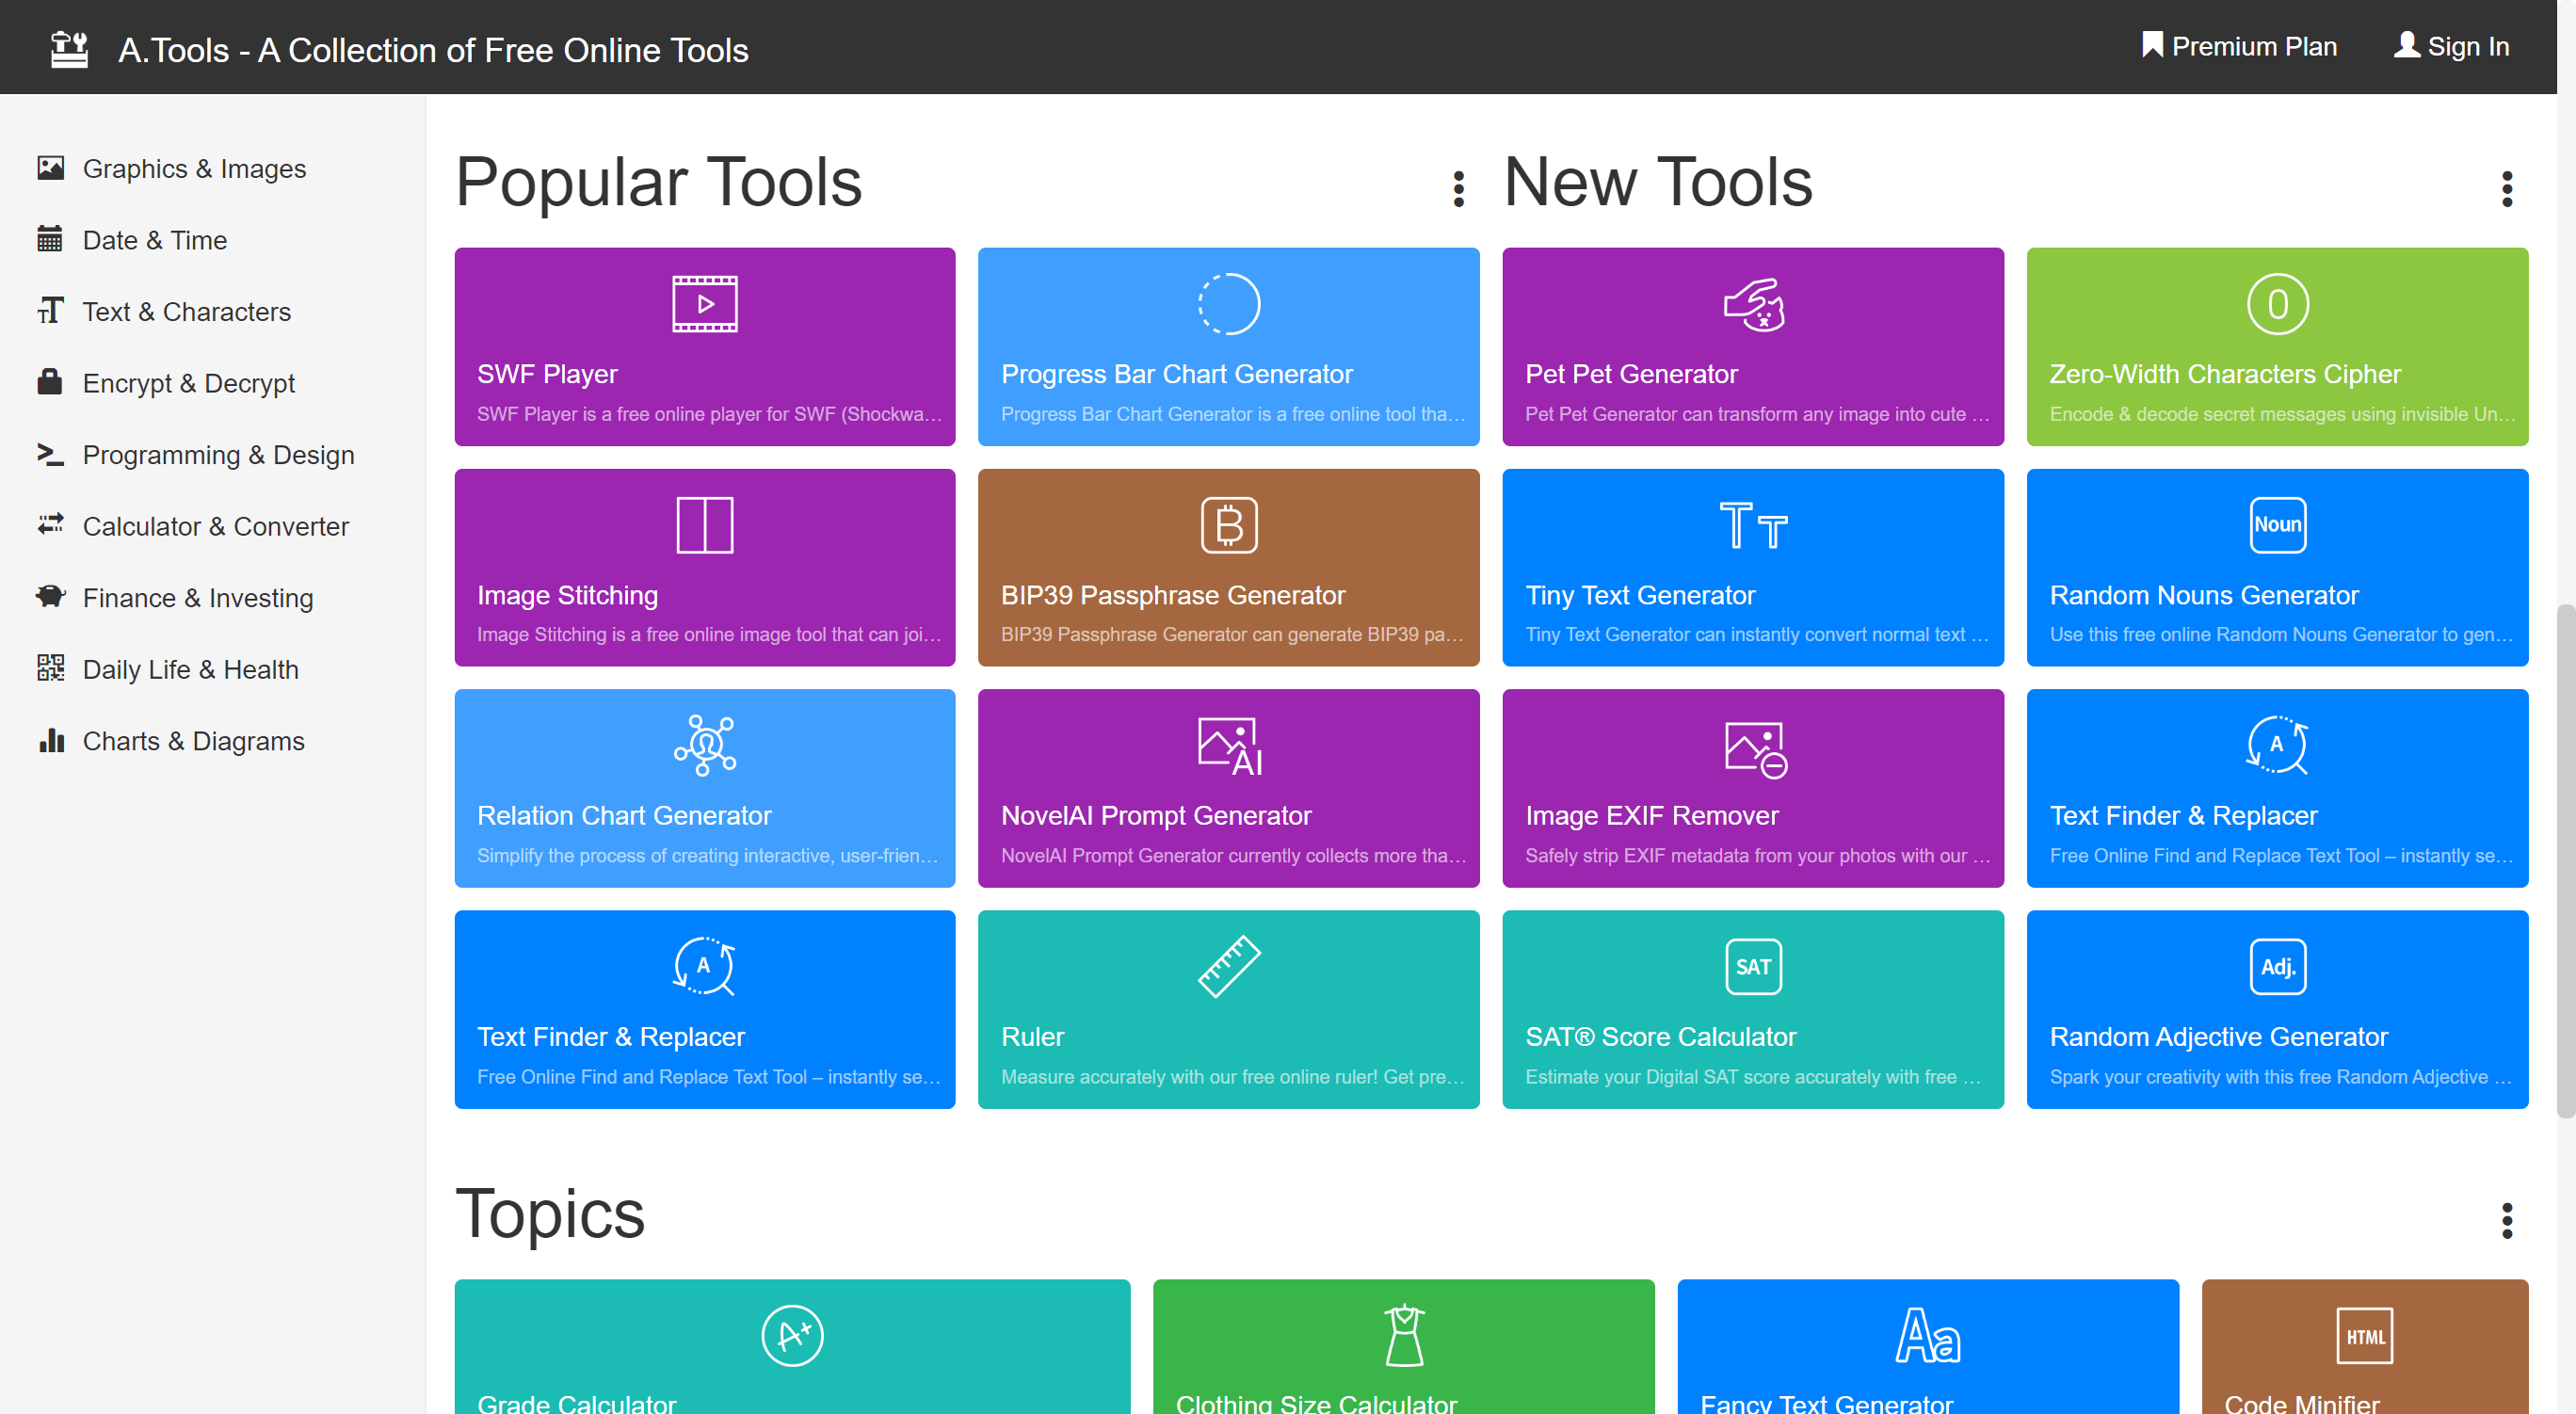The image size is (2576, 1414).
Task: Click the SAT Score Calculator icon
Action: pyautogui.click(x=1753, y=966)
